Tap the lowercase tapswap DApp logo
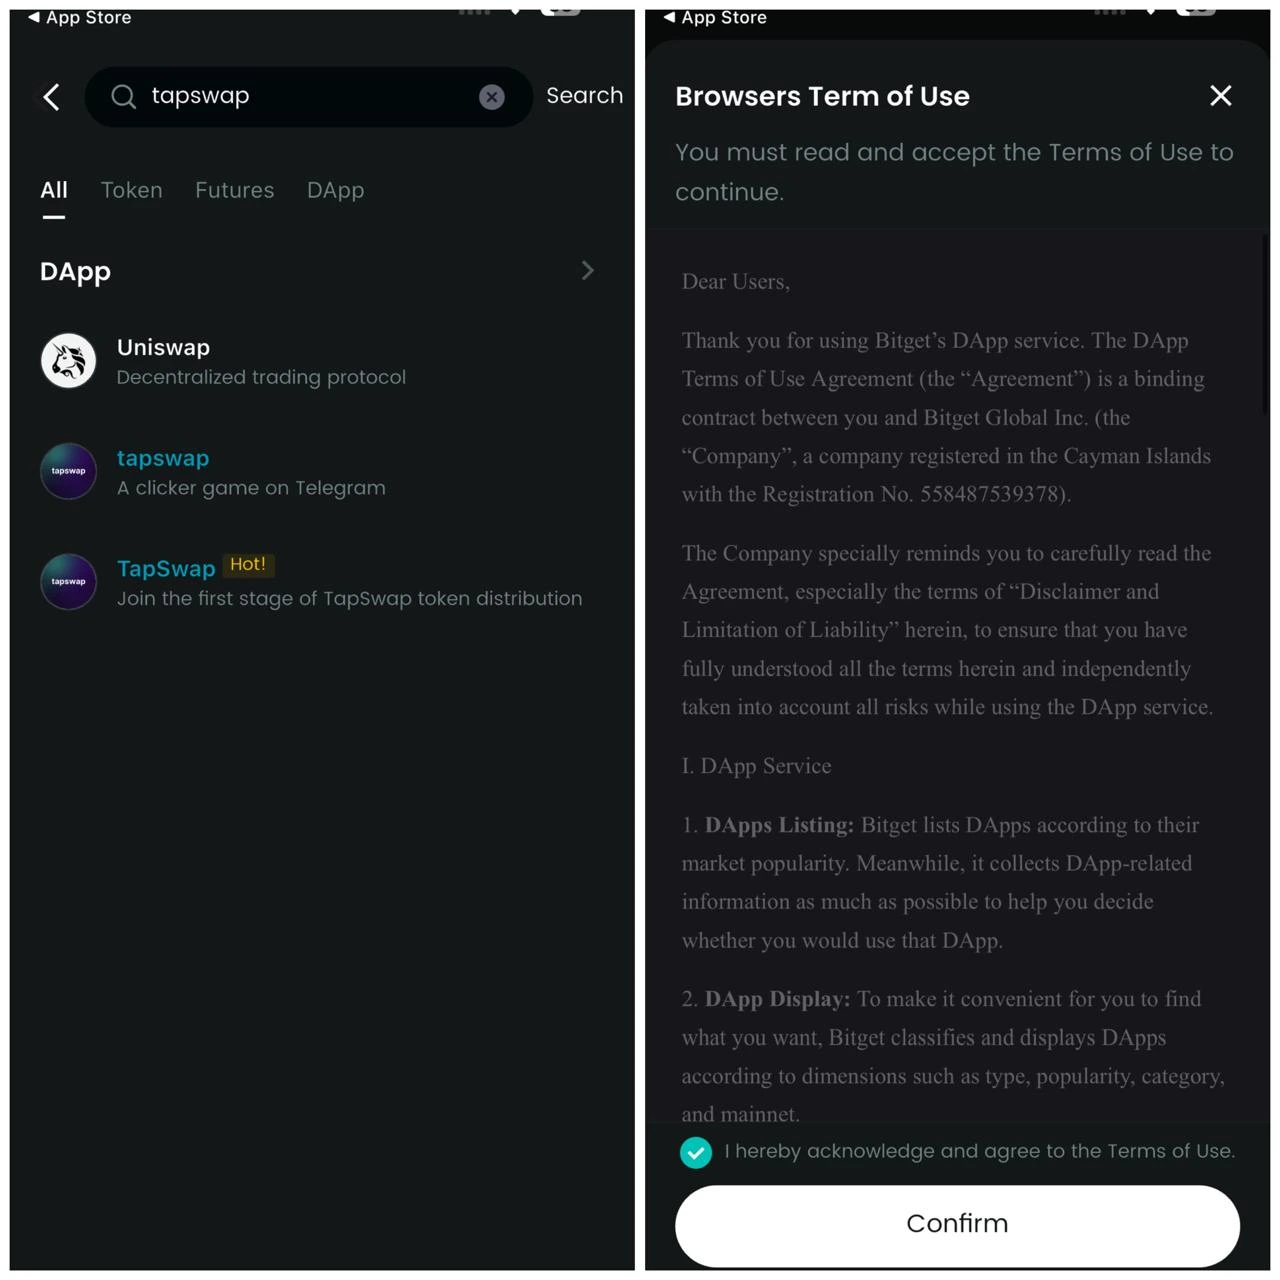 [x=68, y=471]
